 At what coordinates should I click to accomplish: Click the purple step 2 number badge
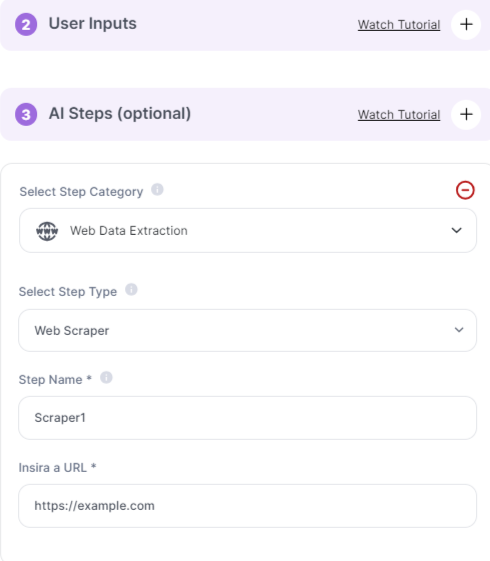(x=26, y=25)
